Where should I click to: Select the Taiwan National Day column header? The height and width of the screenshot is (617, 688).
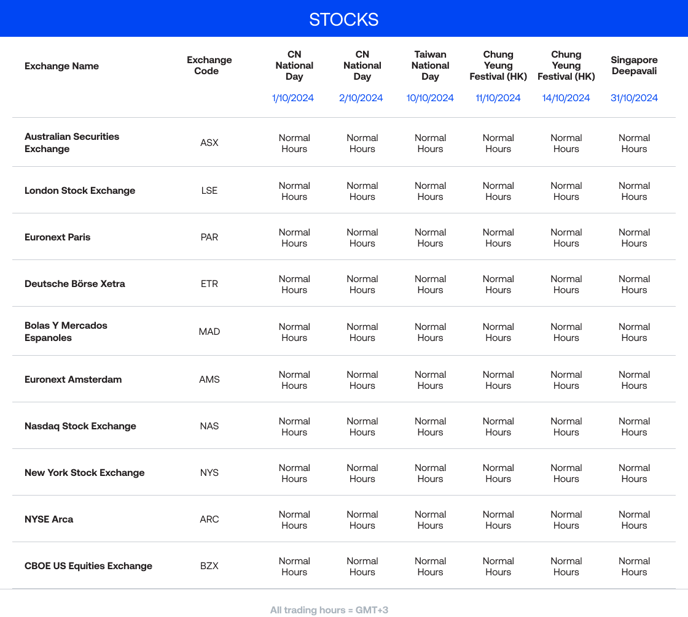tap(430, 65)
